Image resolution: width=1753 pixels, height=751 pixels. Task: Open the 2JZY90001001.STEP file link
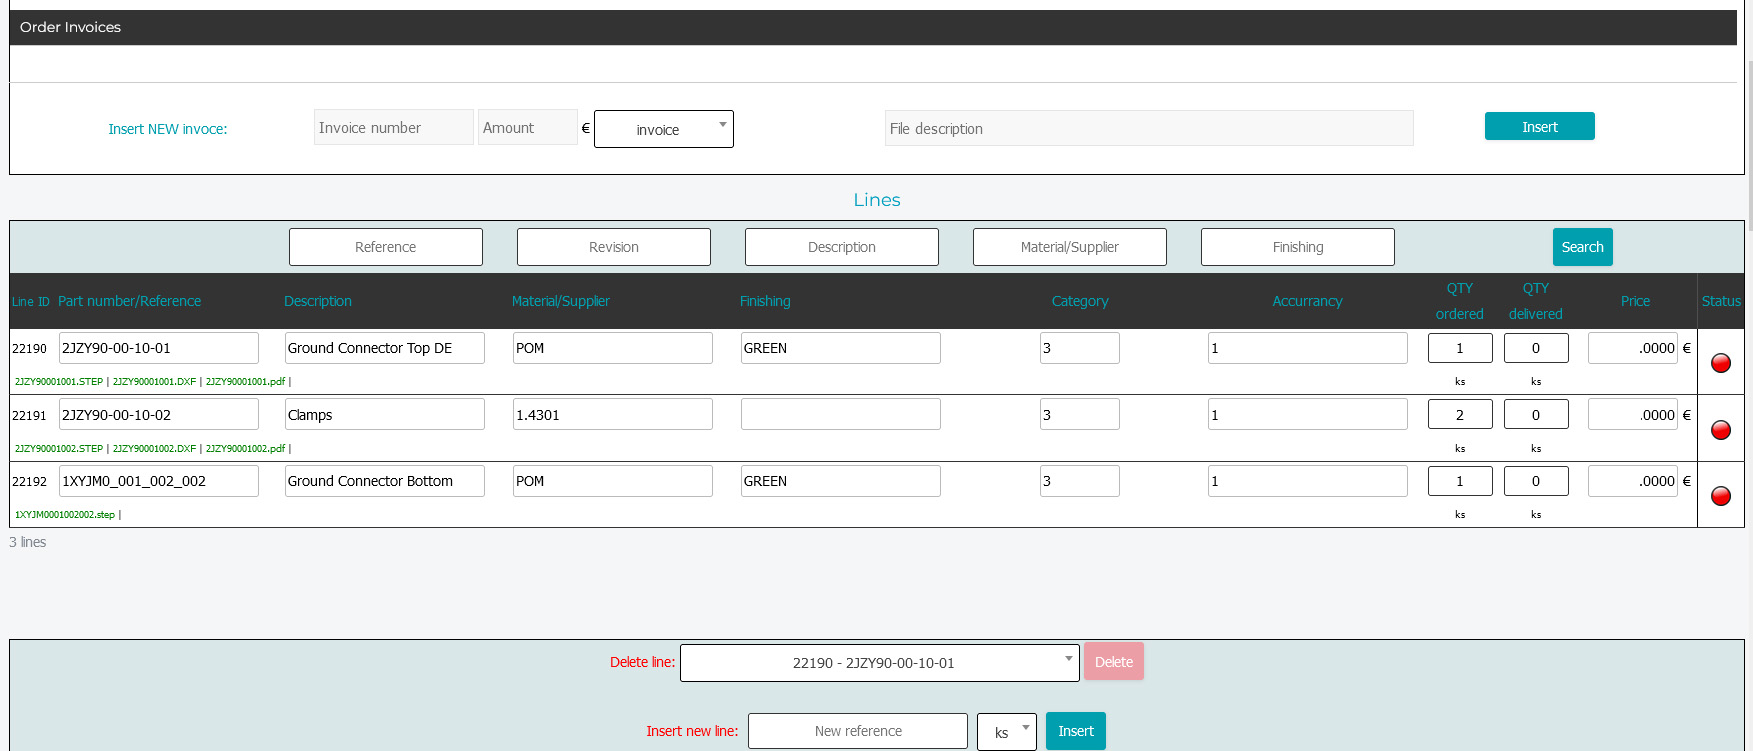59,382
